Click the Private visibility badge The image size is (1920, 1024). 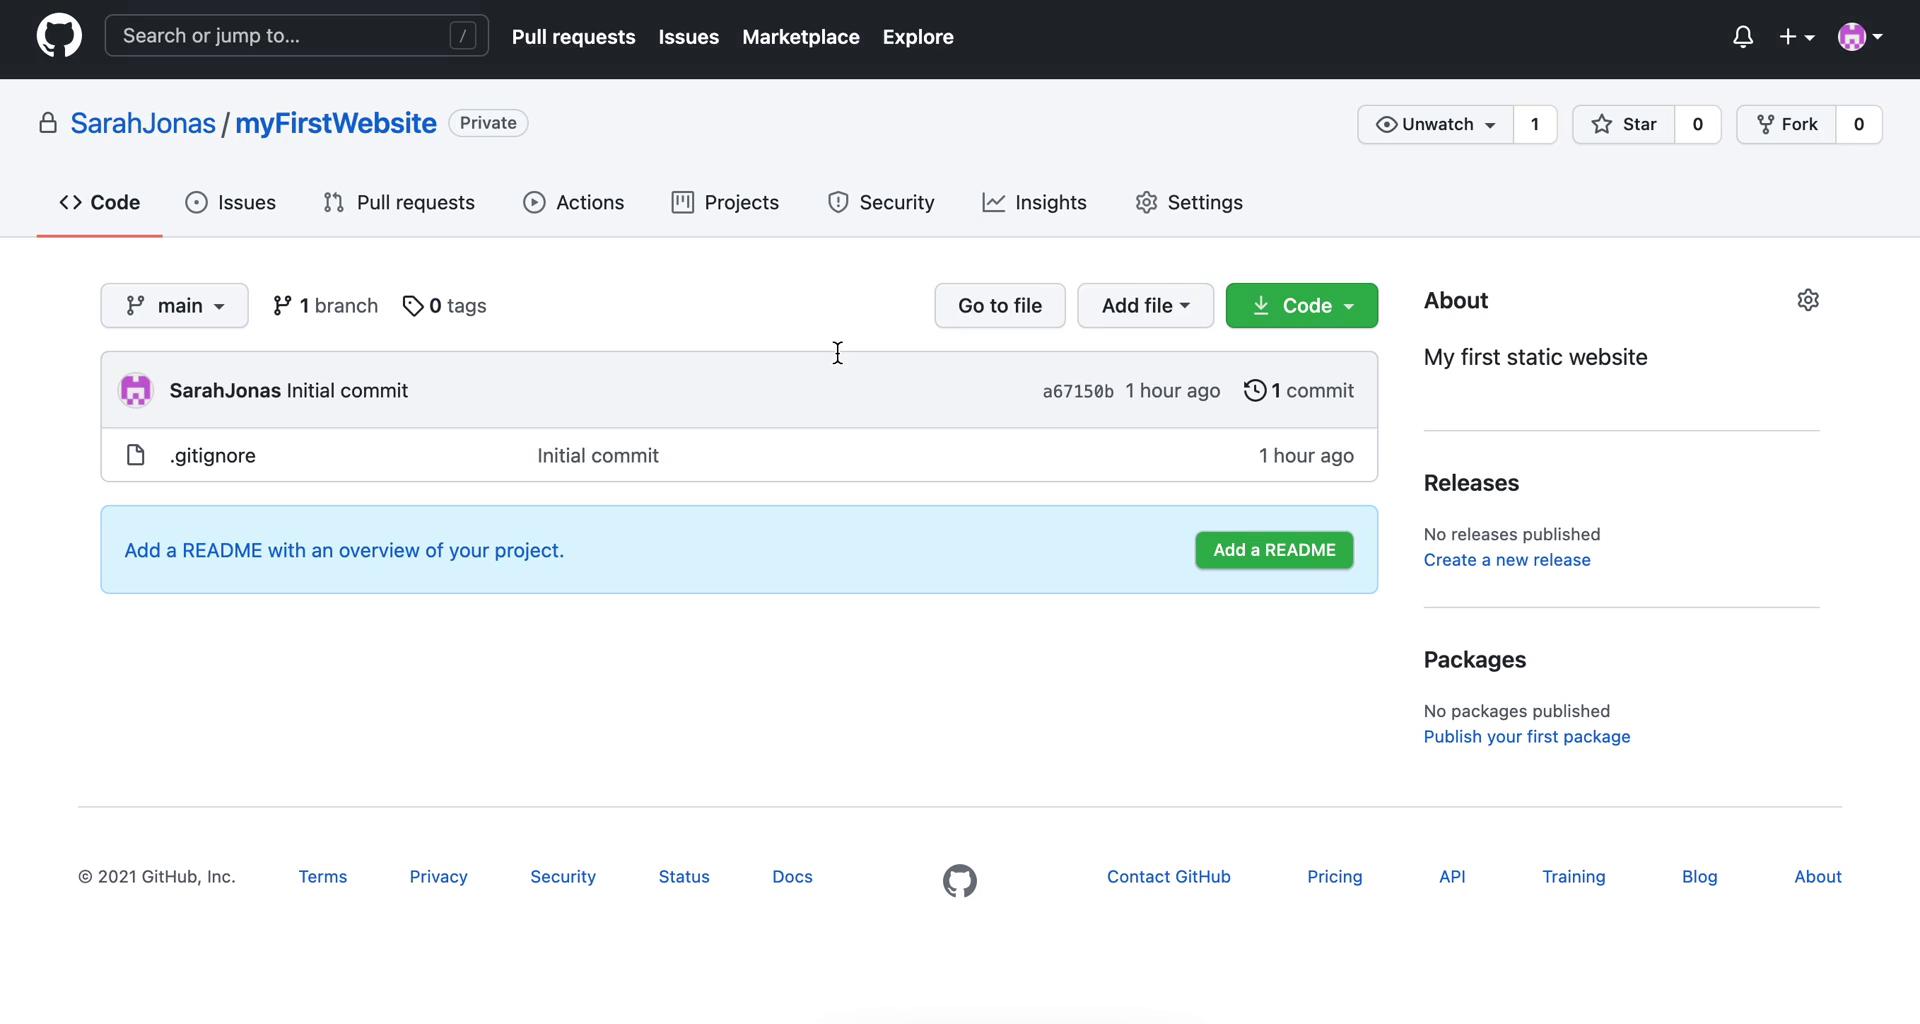[488, 123]
